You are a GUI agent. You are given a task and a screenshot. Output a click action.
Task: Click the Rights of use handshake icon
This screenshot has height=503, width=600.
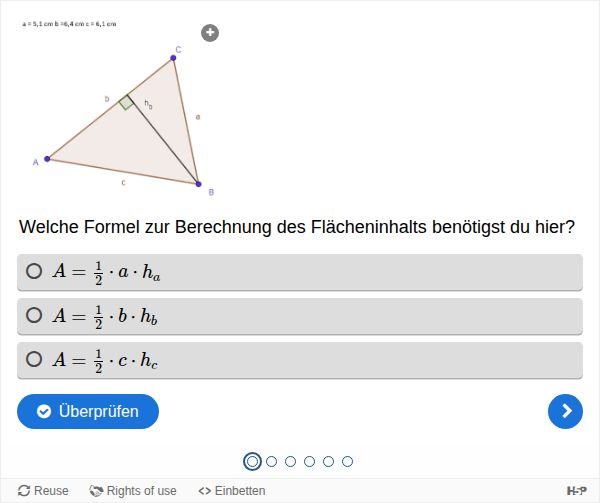(96, 491)
